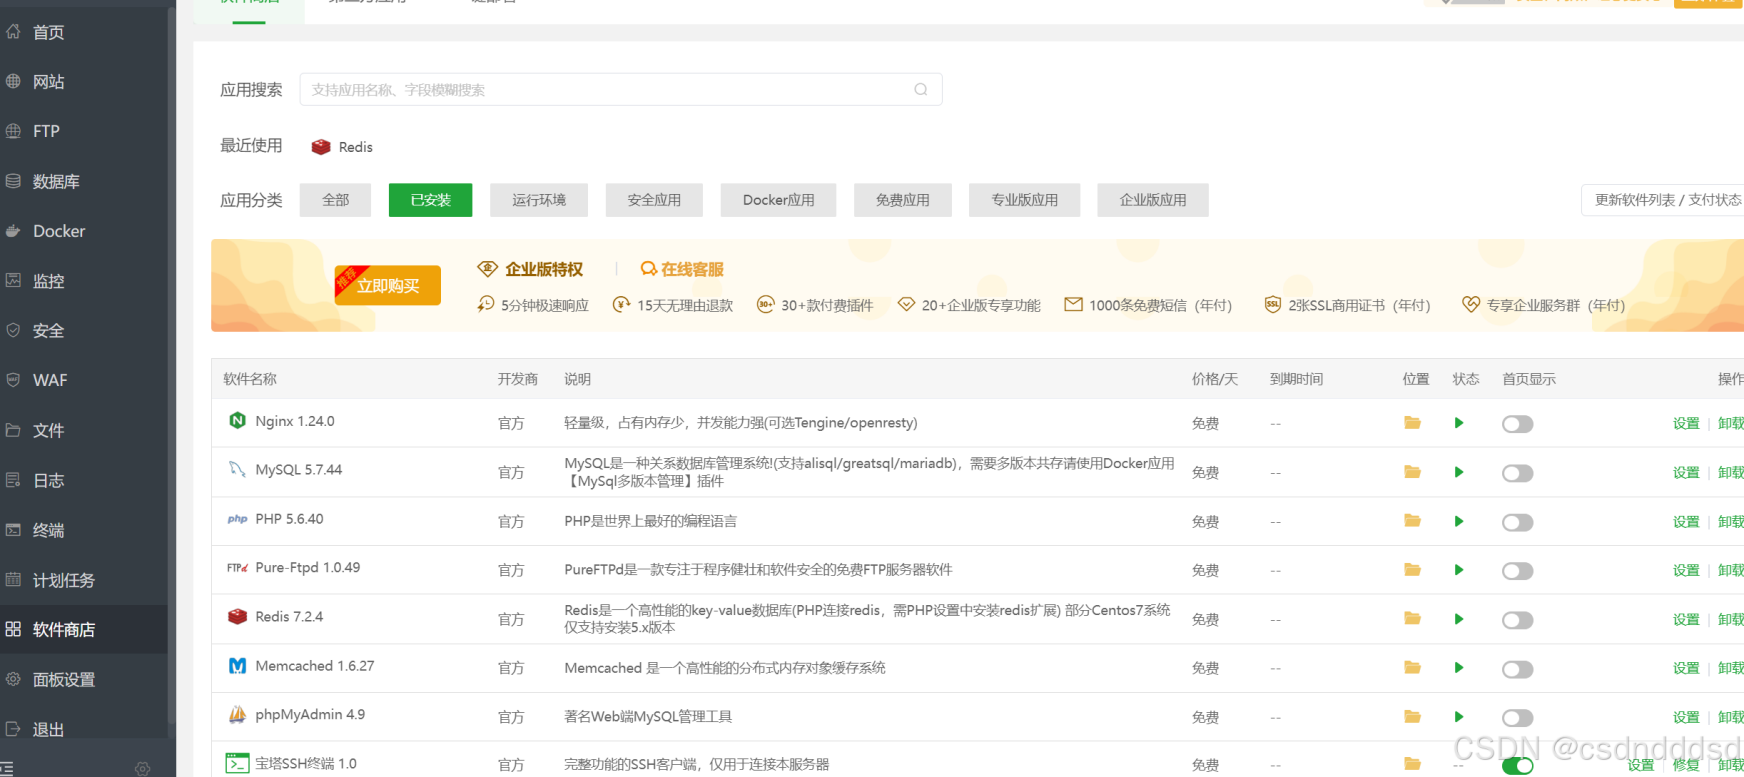Toggle homepage display for Redis 7.2.4

[1517, 620]
